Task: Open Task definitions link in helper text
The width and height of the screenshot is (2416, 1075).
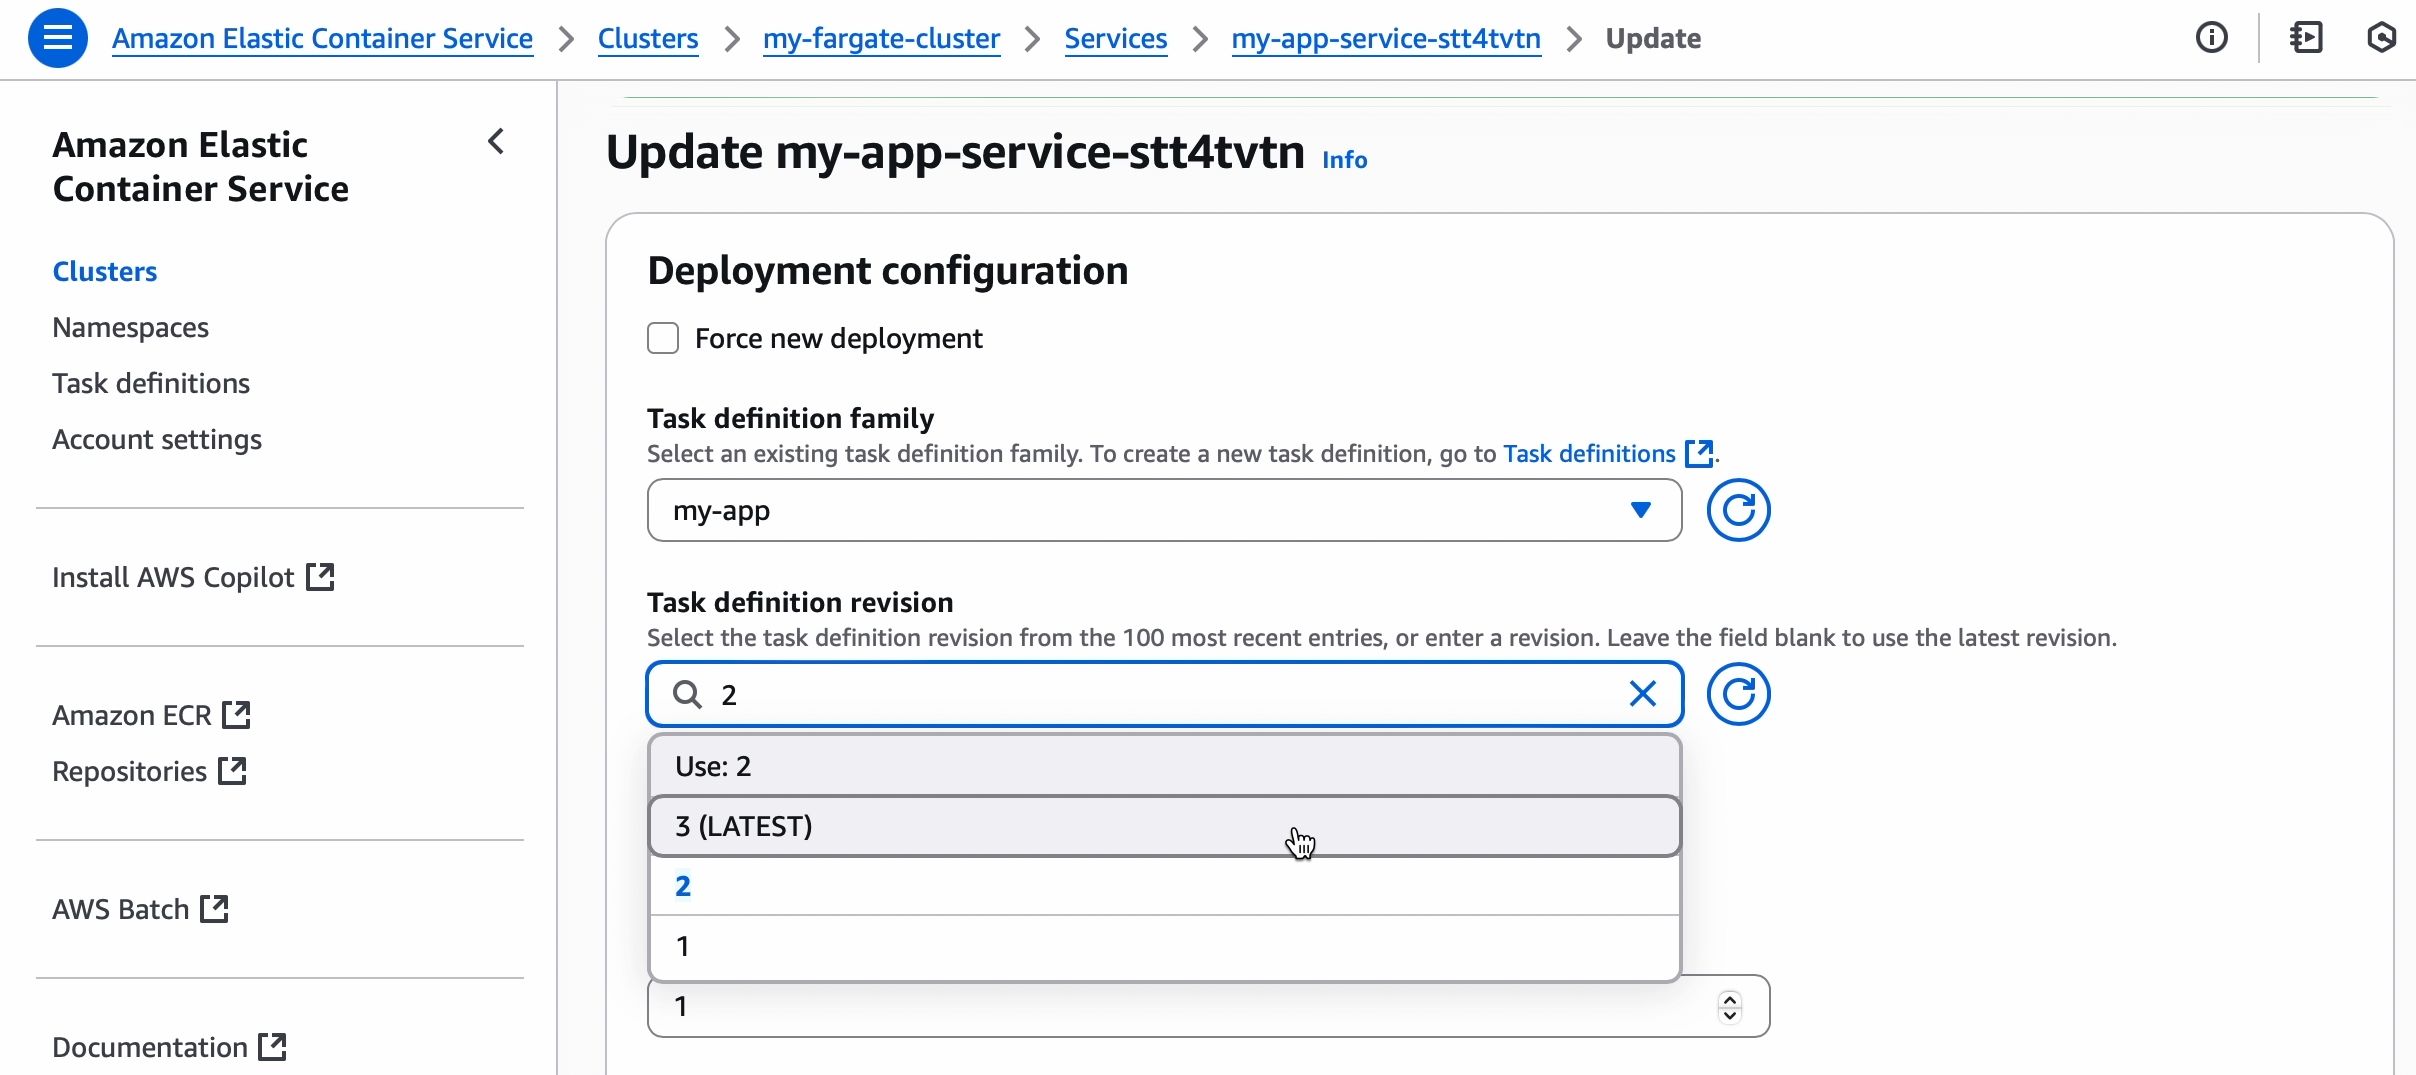Action: [1589, 454]
